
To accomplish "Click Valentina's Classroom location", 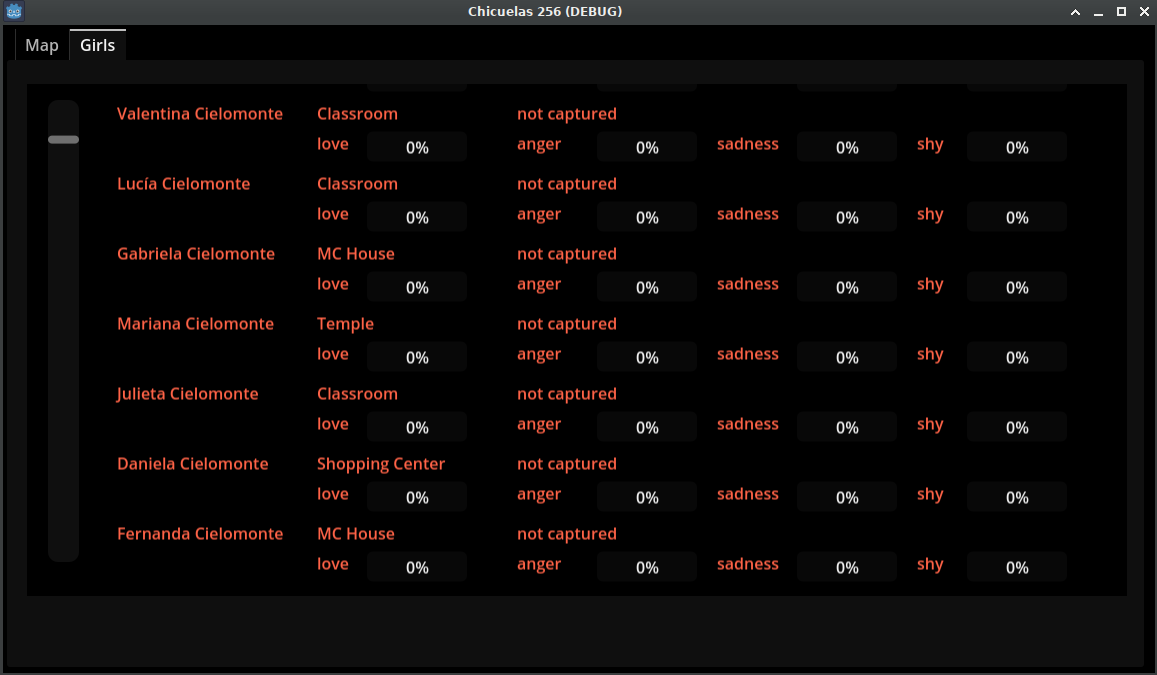I will [x=357, y=114].
